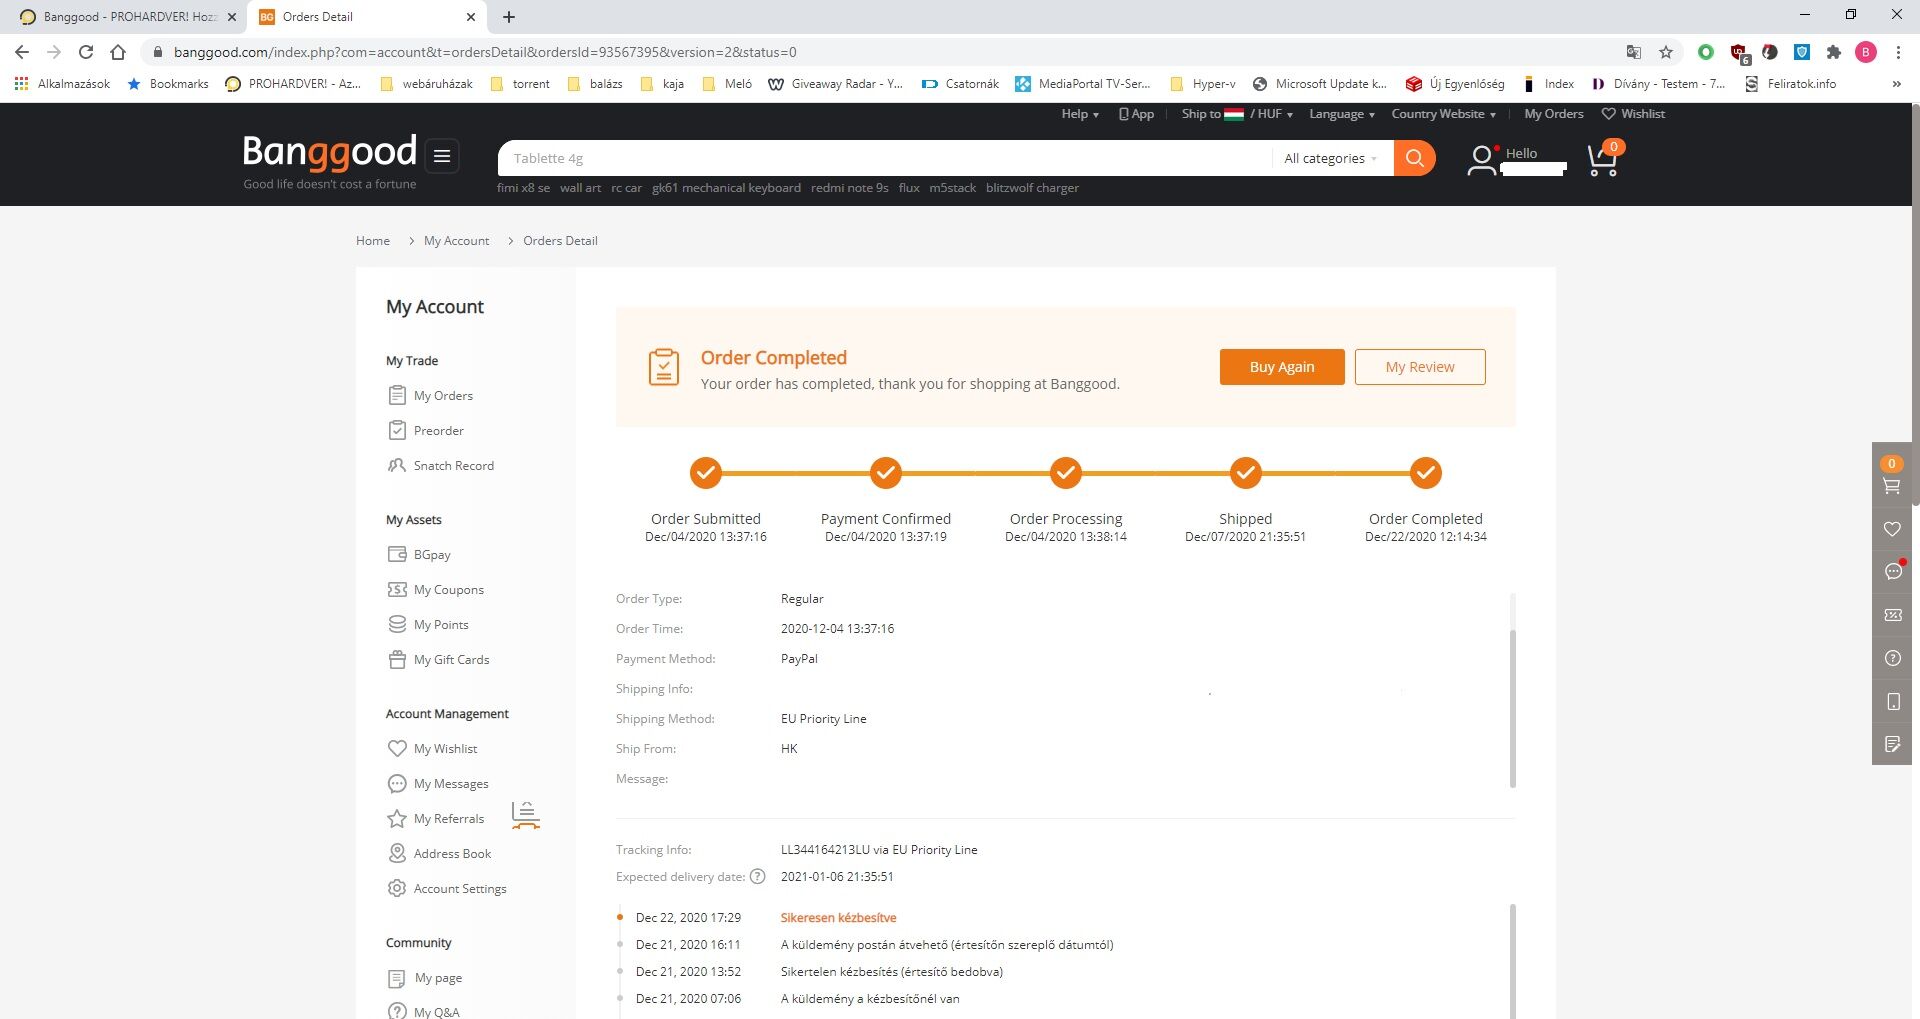Open Chrome three-dot menu
The width and height of the screenshot is (1920, 1019).
[1898, 52]
